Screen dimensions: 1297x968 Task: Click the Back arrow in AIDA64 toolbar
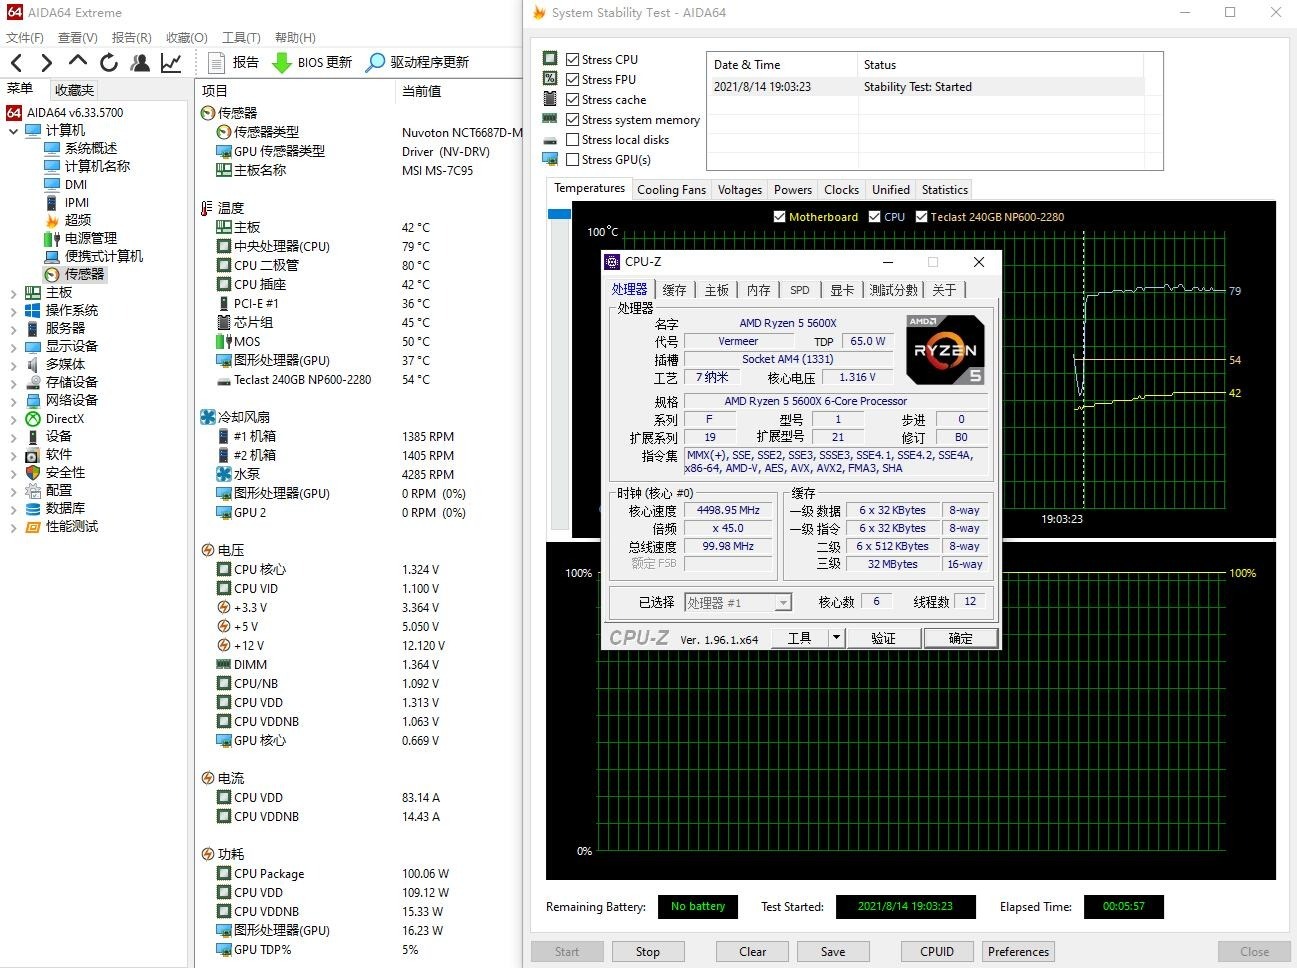tap(16, 62)
